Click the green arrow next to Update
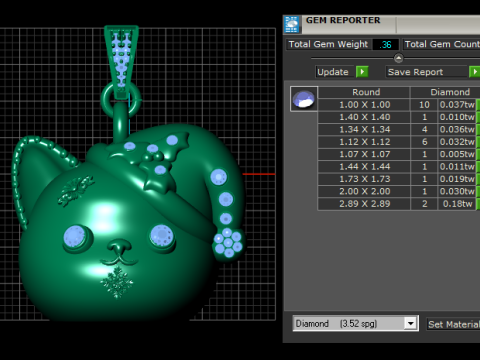Image resolution: width=480 pixels, height=360 pixels. click(x=362, y=72)
